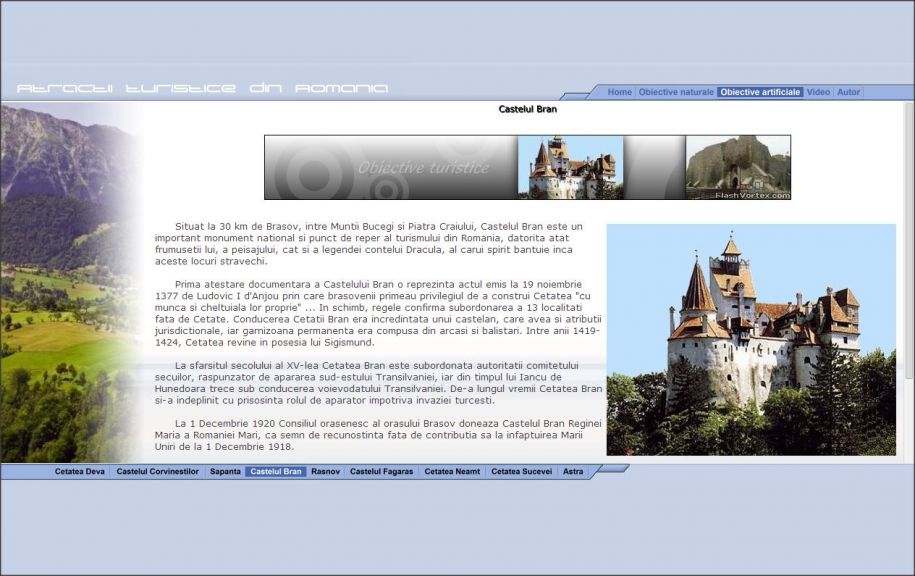View Castelul Fagaras page
The height and width of the screenshot is (576, 915).
point(382,471)
